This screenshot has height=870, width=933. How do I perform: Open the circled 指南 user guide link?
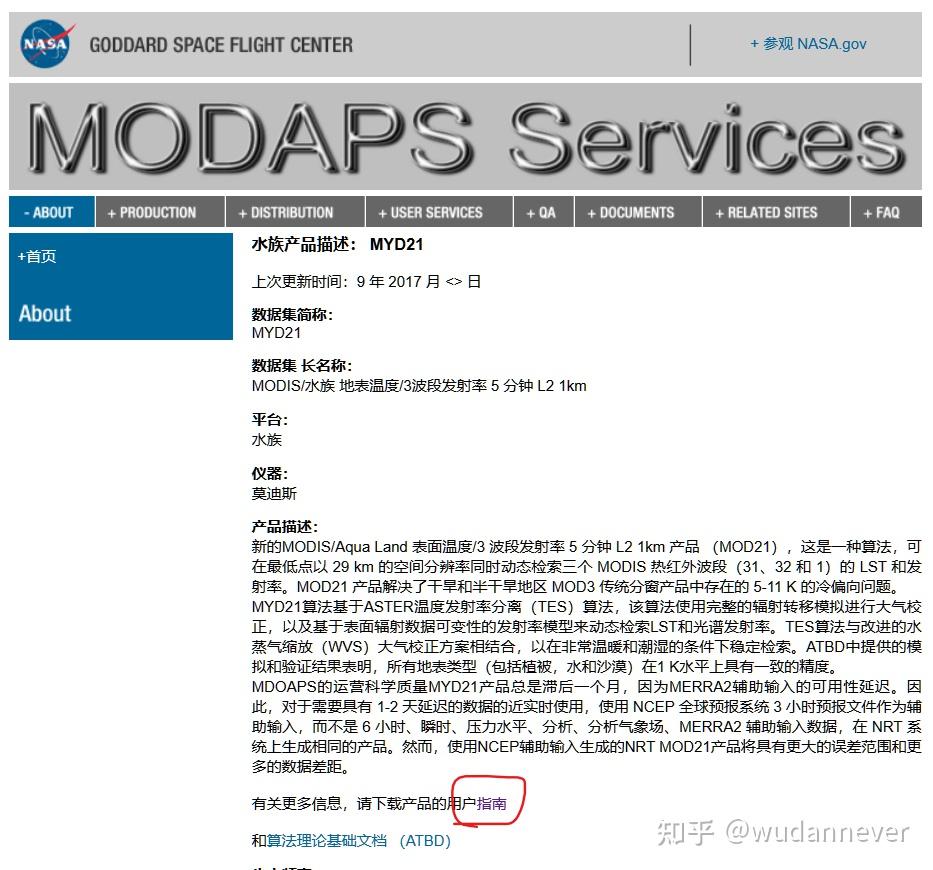491,801
